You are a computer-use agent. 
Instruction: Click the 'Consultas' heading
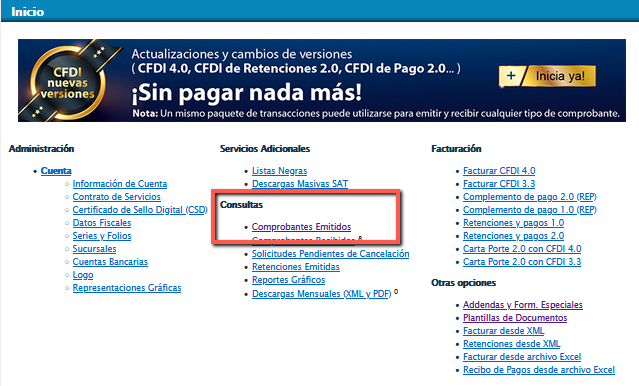[x=242, y=205]
